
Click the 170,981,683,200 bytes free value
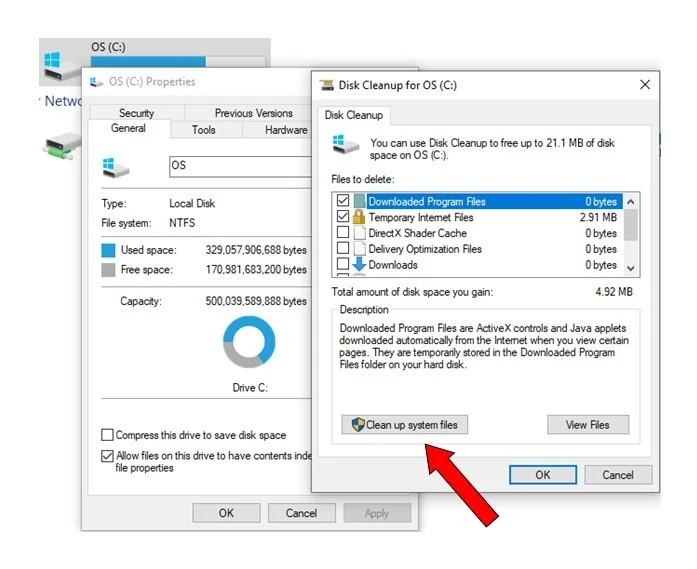click(x=256, y=269)
